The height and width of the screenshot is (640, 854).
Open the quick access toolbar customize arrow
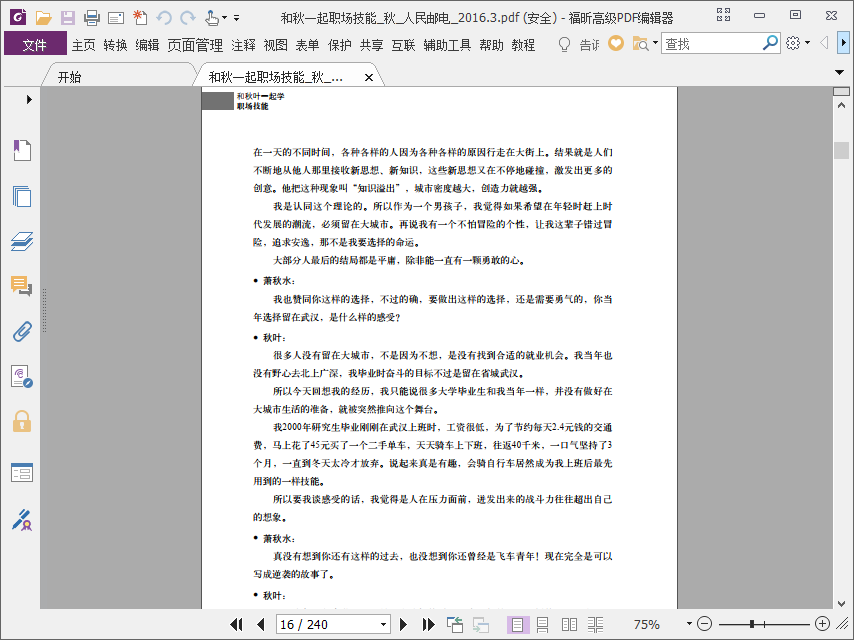(x=236, y=18)
